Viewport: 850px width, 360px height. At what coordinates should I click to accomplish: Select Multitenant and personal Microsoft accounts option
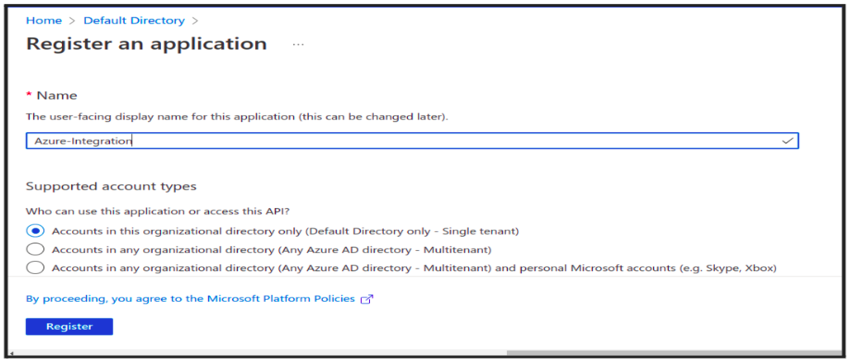[x=35, y=268]
